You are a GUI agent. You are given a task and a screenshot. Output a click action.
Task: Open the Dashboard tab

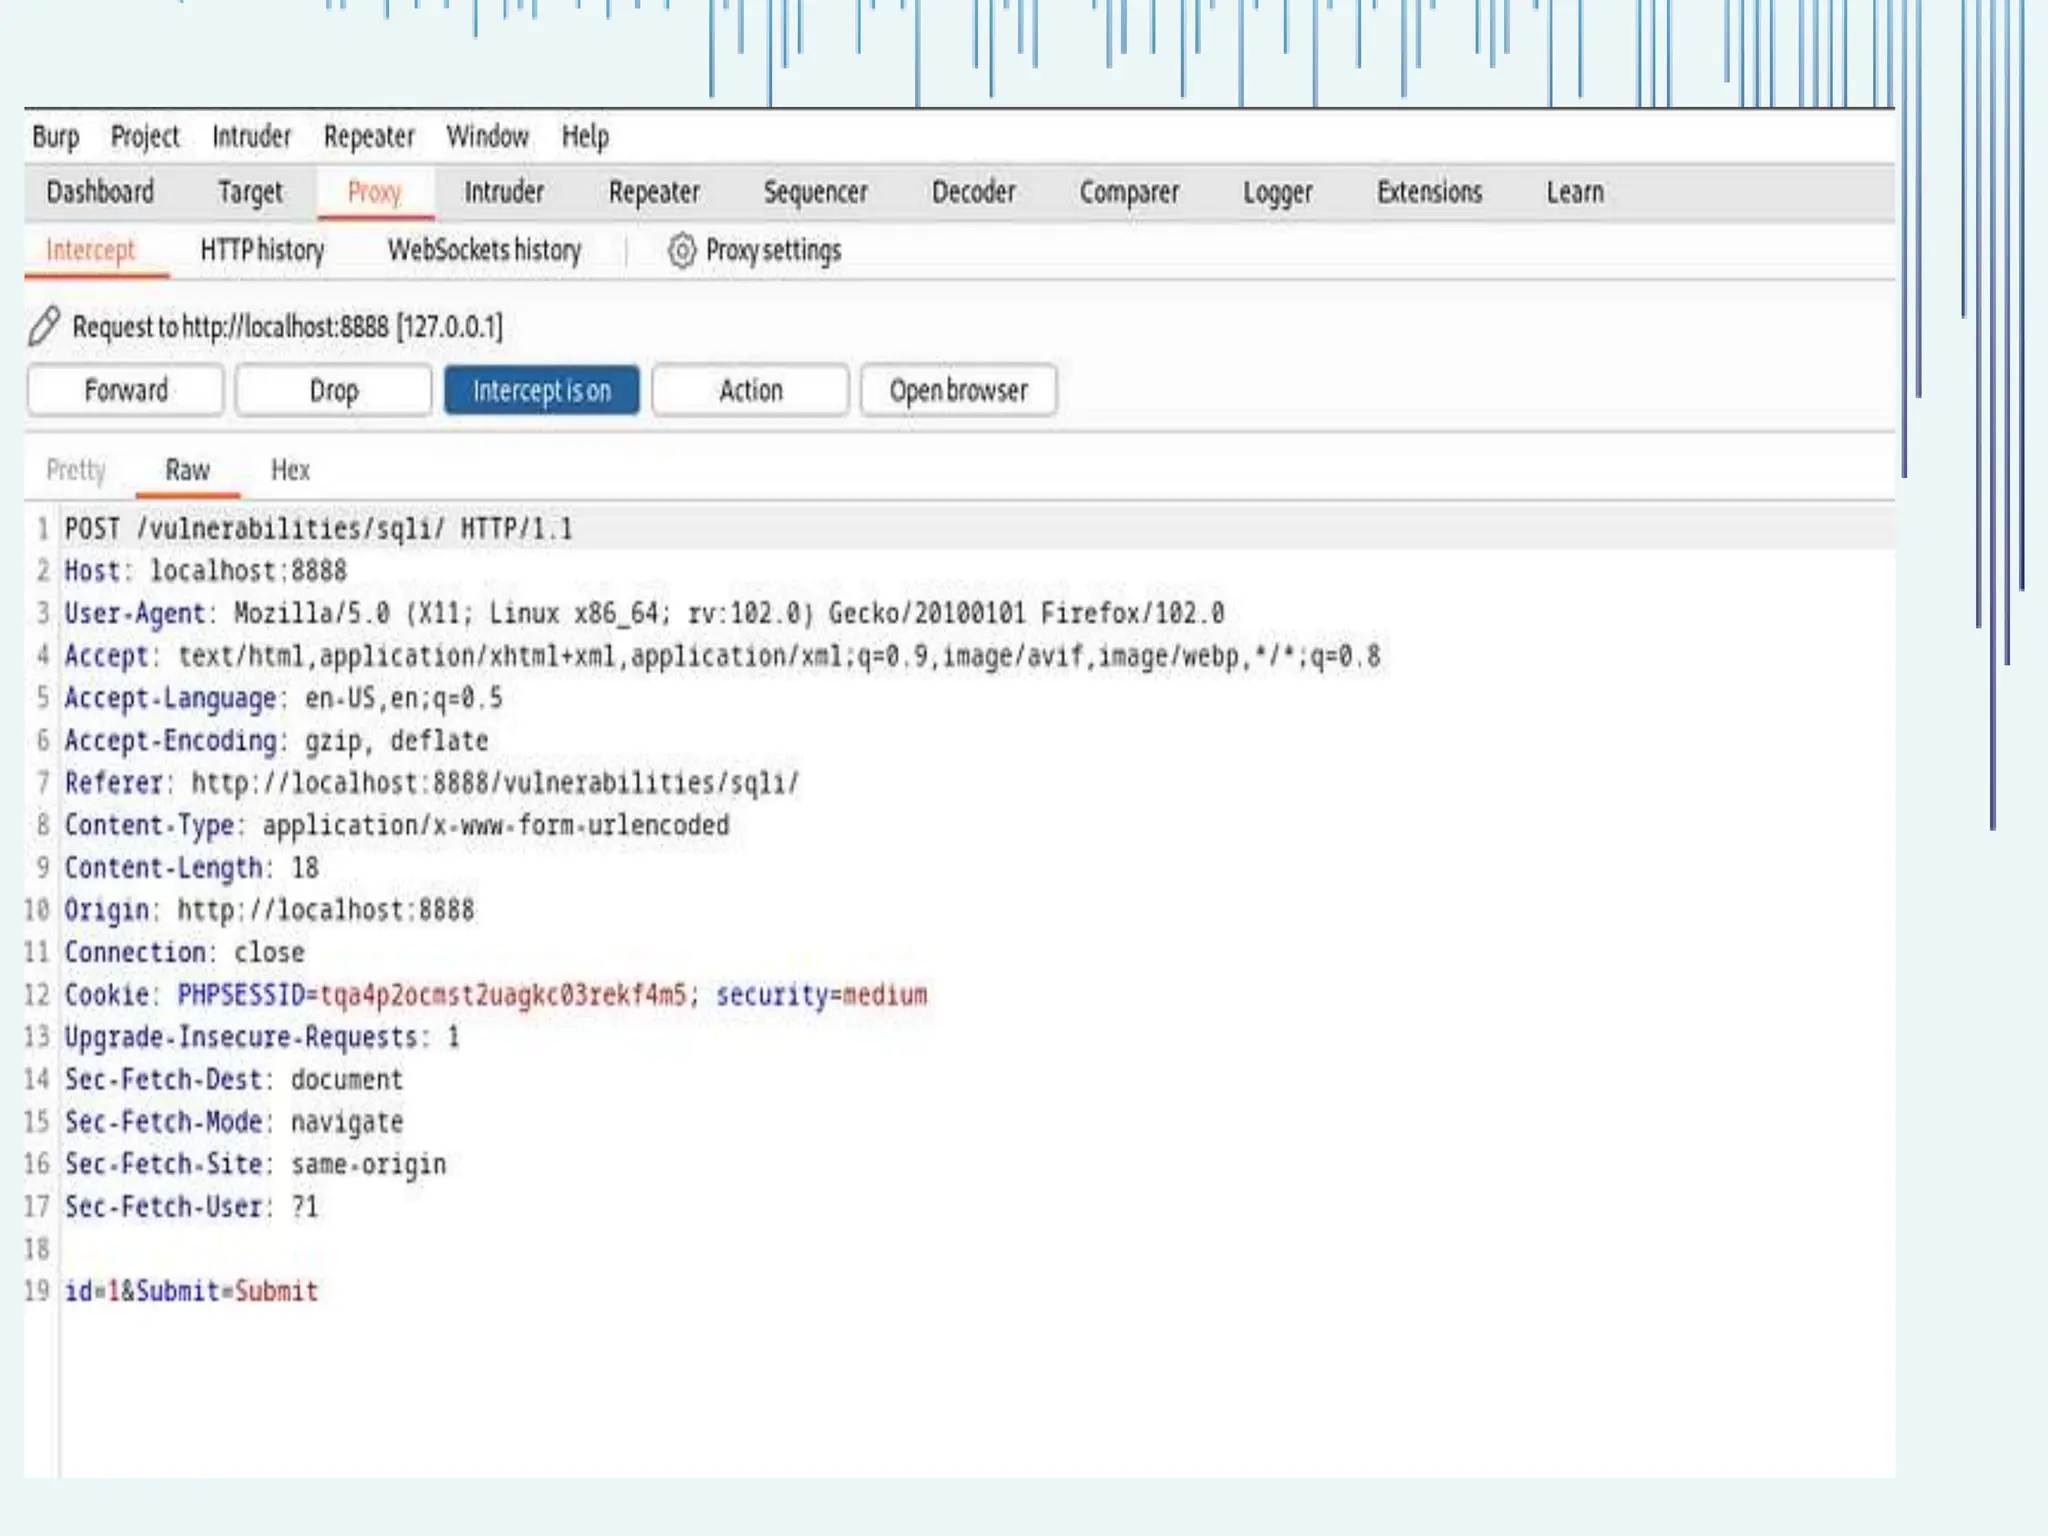[100, 192]
